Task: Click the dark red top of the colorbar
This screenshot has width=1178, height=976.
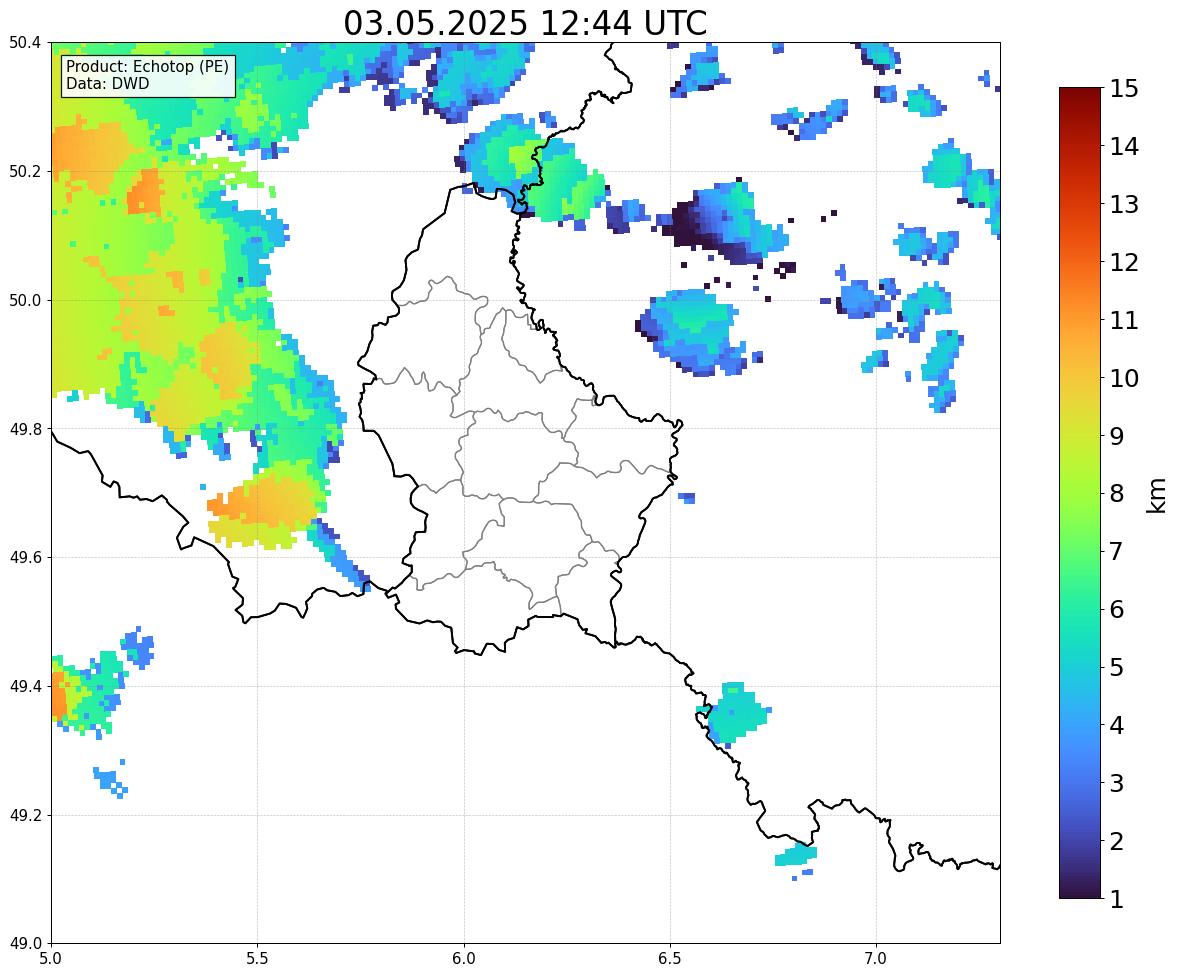Action: coord(1080,96)
